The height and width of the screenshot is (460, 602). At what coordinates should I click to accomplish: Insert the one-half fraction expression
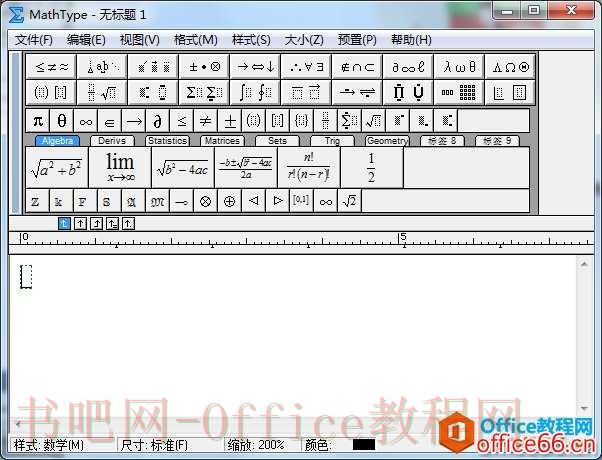[372, 167]
